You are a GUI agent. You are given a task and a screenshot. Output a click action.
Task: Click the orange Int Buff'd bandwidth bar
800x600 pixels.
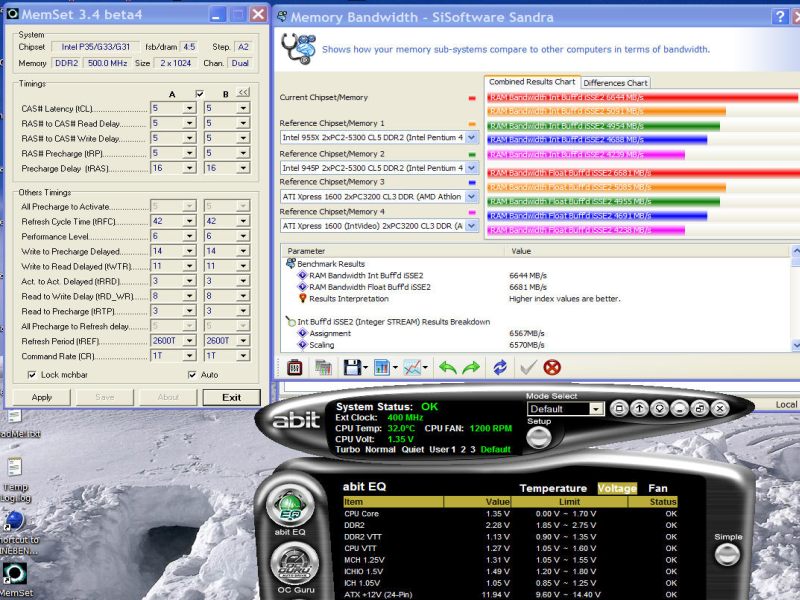606,111
